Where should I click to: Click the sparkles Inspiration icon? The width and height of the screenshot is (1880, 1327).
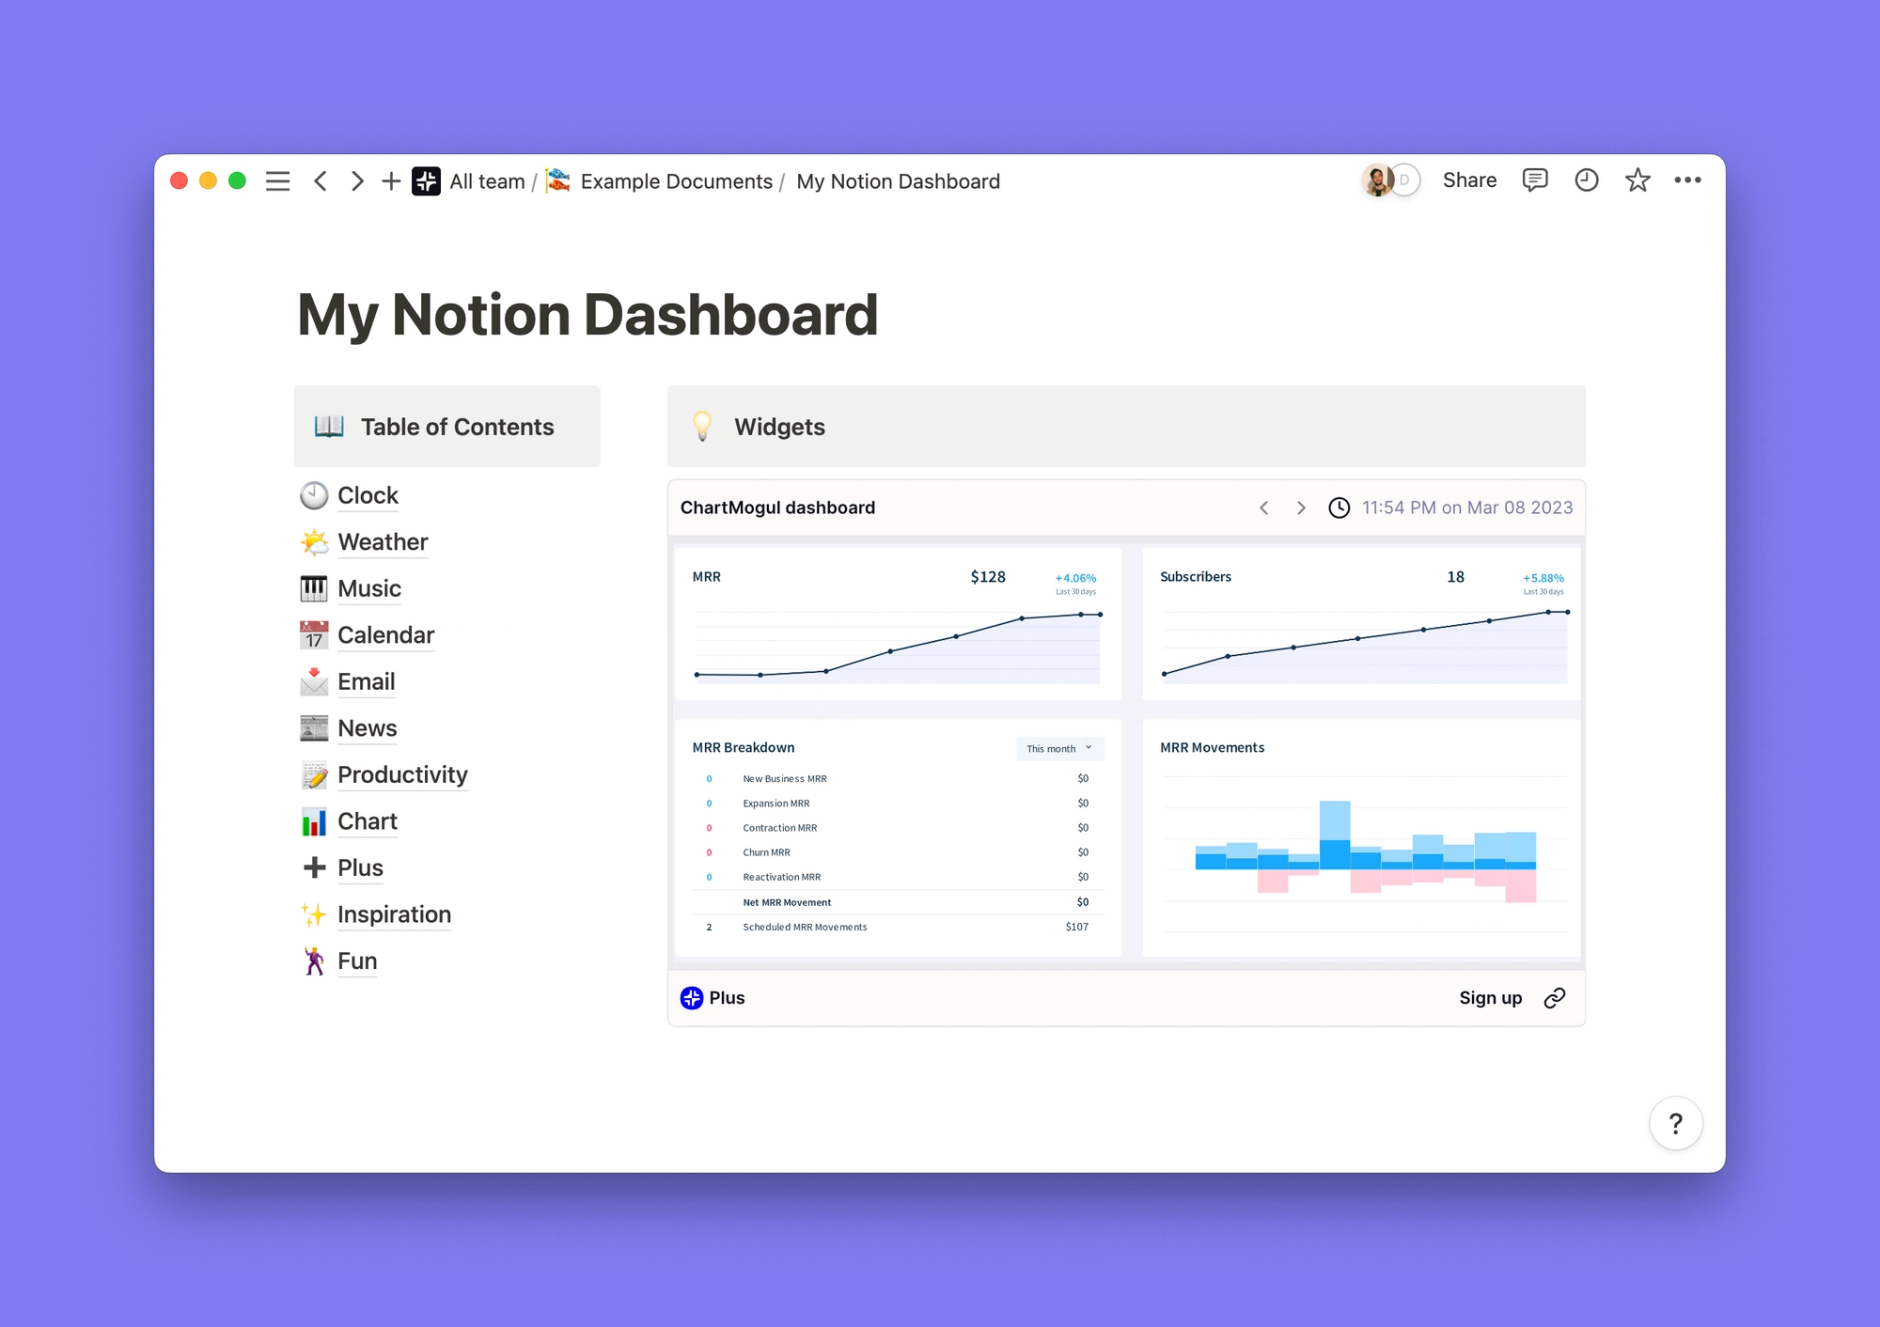(314, 914)
